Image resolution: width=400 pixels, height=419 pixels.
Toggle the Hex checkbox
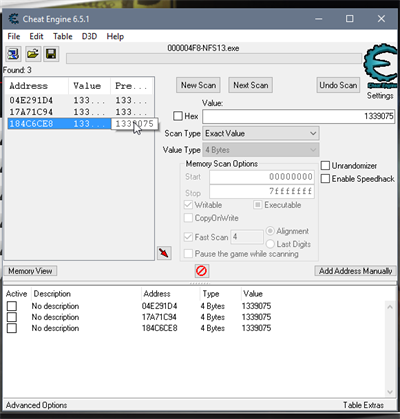point(178,116)
